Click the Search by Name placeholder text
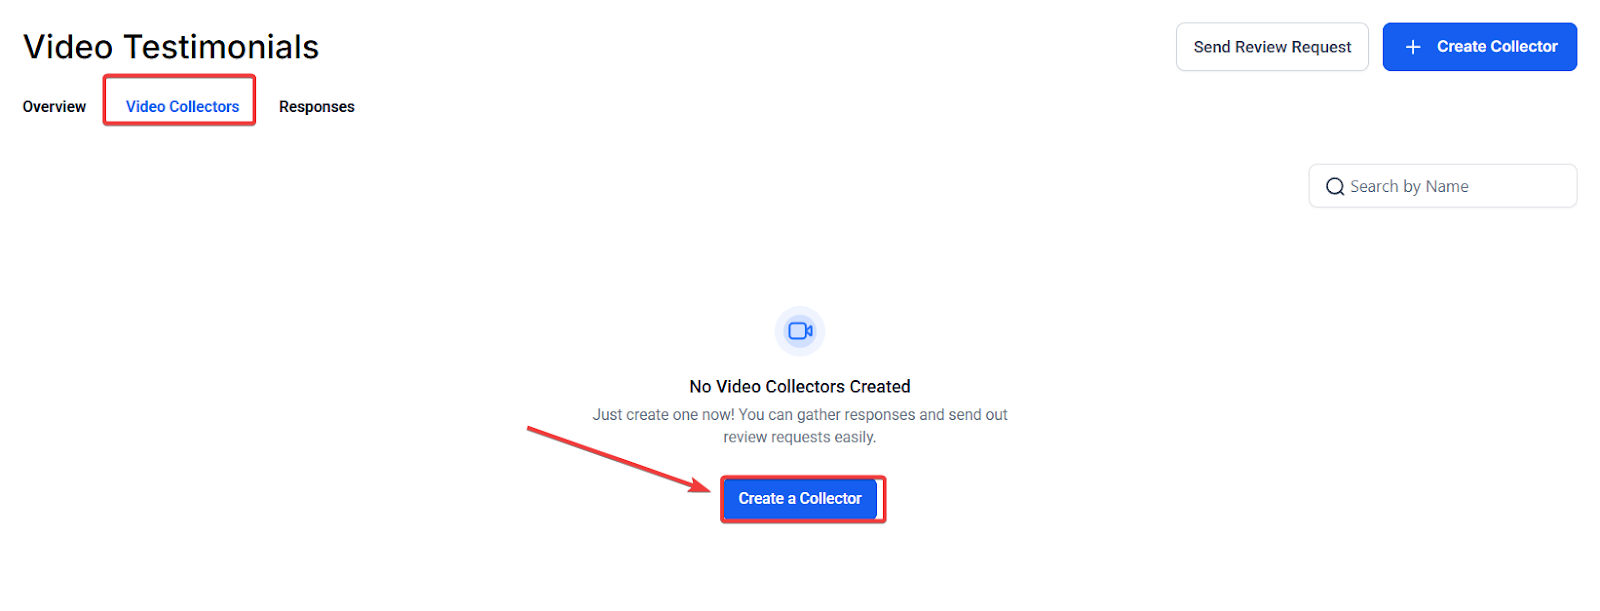The image size is (1600, 611). click(x=1409, y=187)
